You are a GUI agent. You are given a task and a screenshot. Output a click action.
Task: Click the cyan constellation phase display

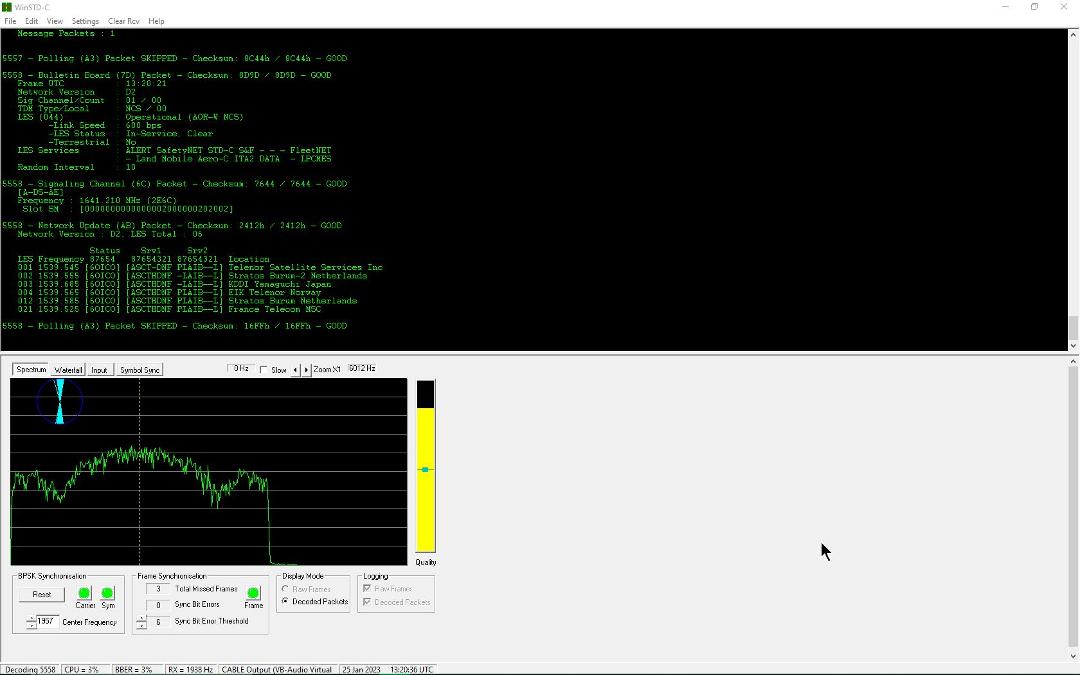(59, 401)
